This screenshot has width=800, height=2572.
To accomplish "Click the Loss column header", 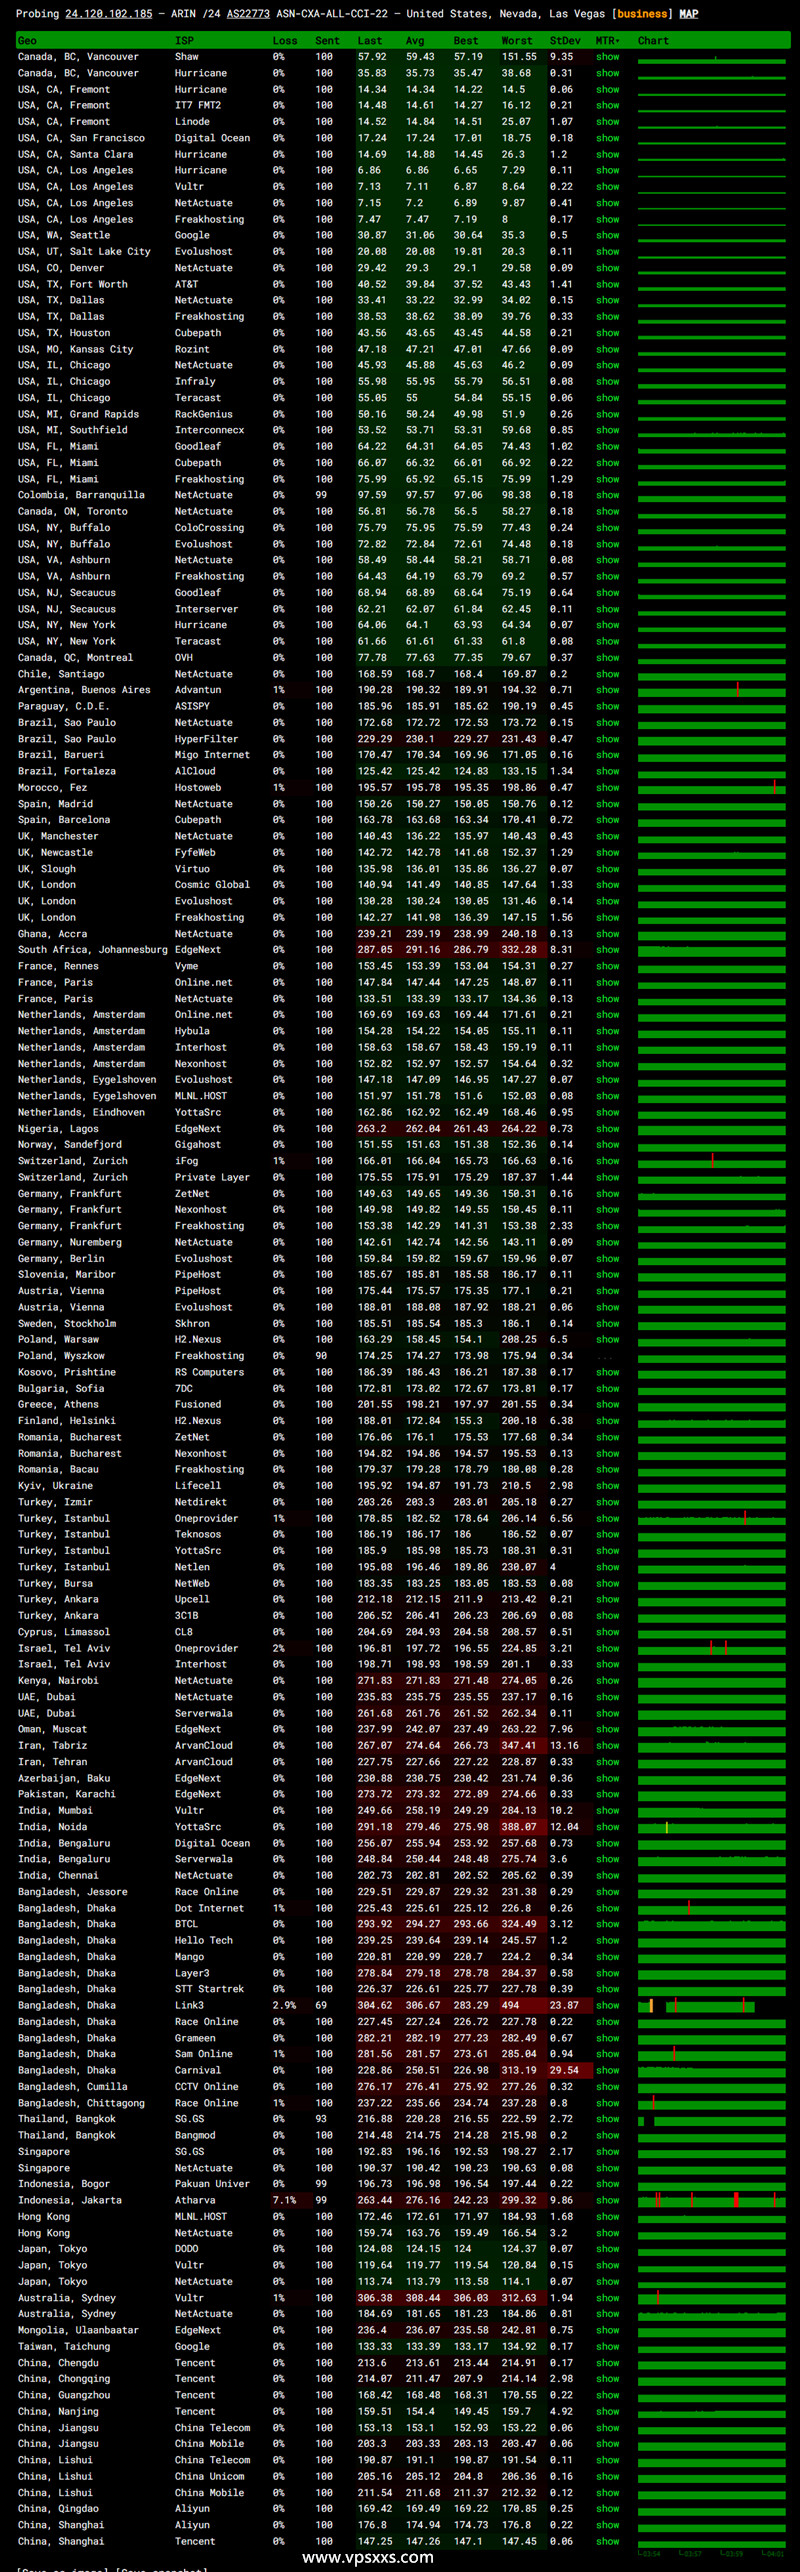I will (285, 41).
